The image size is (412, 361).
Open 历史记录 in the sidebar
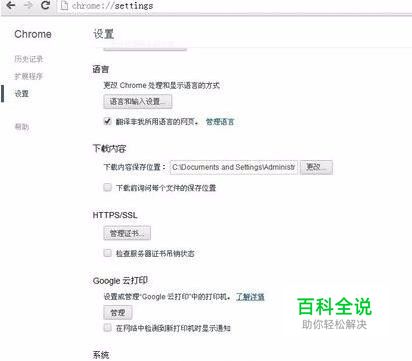[x=29, y=59]
